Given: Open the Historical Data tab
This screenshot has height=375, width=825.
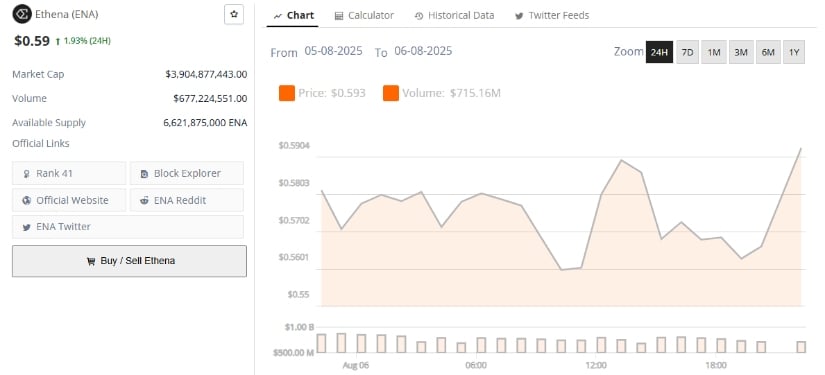Looking at the screenshot, I should click(454, 16).
